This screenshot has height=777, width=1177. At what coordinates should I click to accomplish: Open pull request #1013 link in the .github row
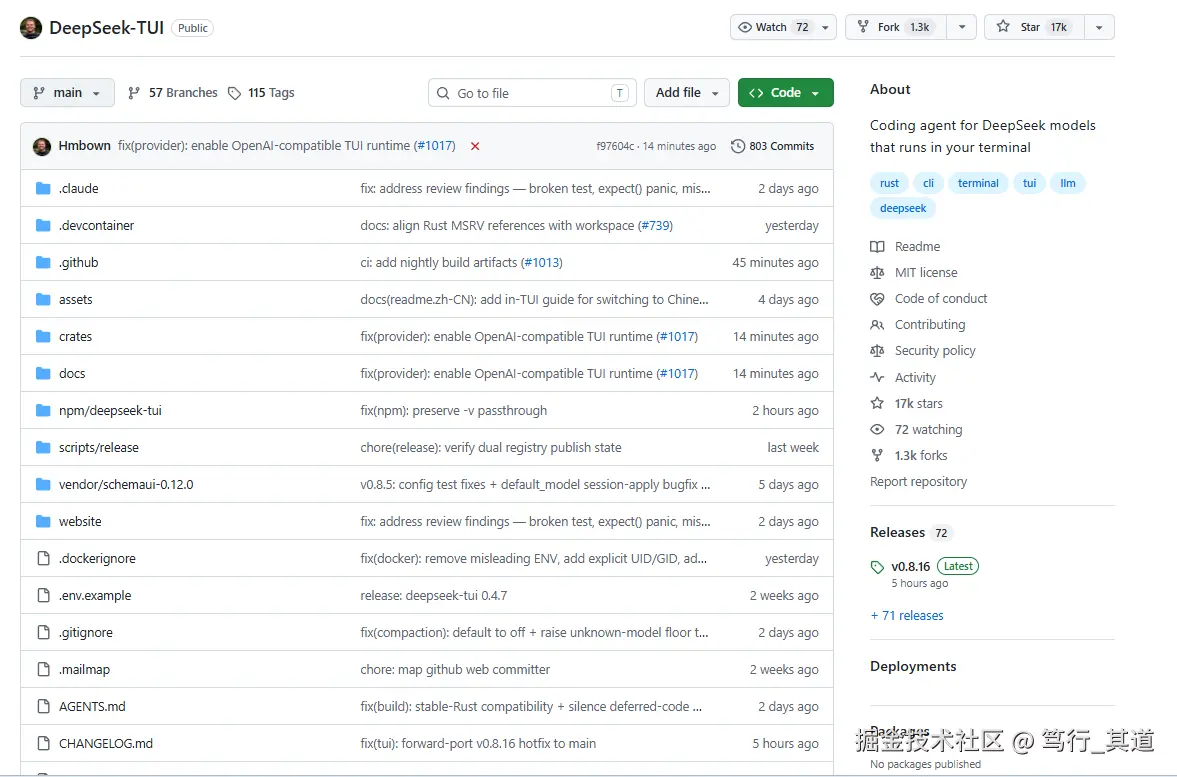pos(542,262)
